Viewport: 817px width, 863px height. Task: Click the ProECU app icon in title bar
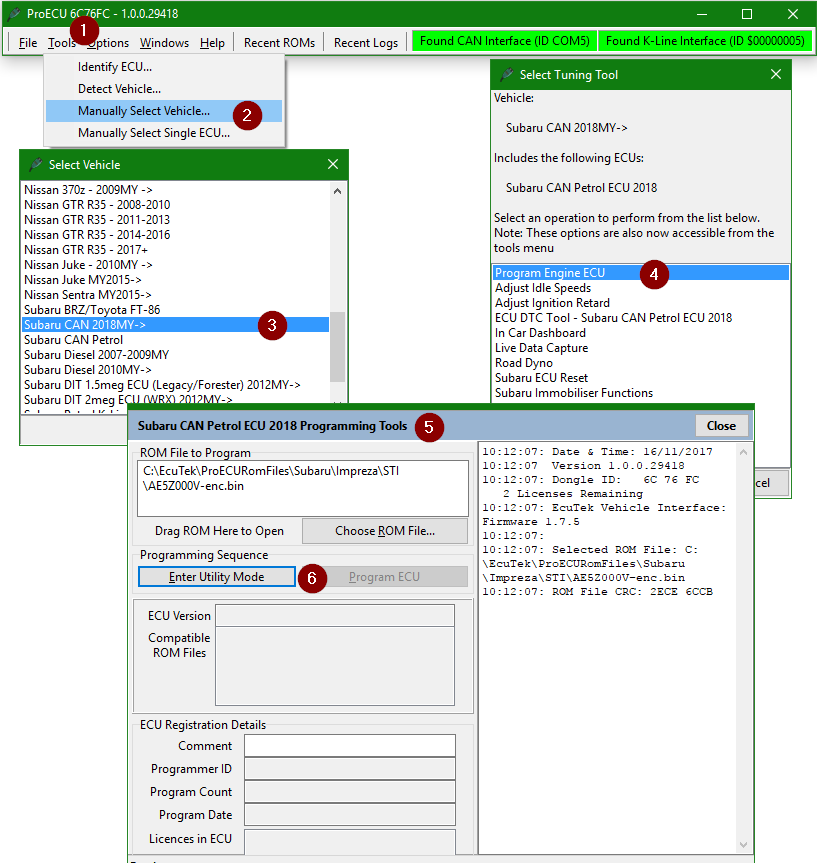pyautogui.click(x=14, y=14)
